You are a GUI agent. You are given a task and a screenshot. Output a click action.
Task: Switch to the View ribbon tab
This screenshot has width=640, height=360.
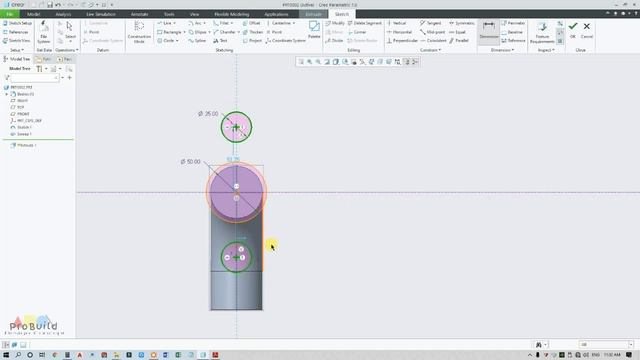point(194,14)
